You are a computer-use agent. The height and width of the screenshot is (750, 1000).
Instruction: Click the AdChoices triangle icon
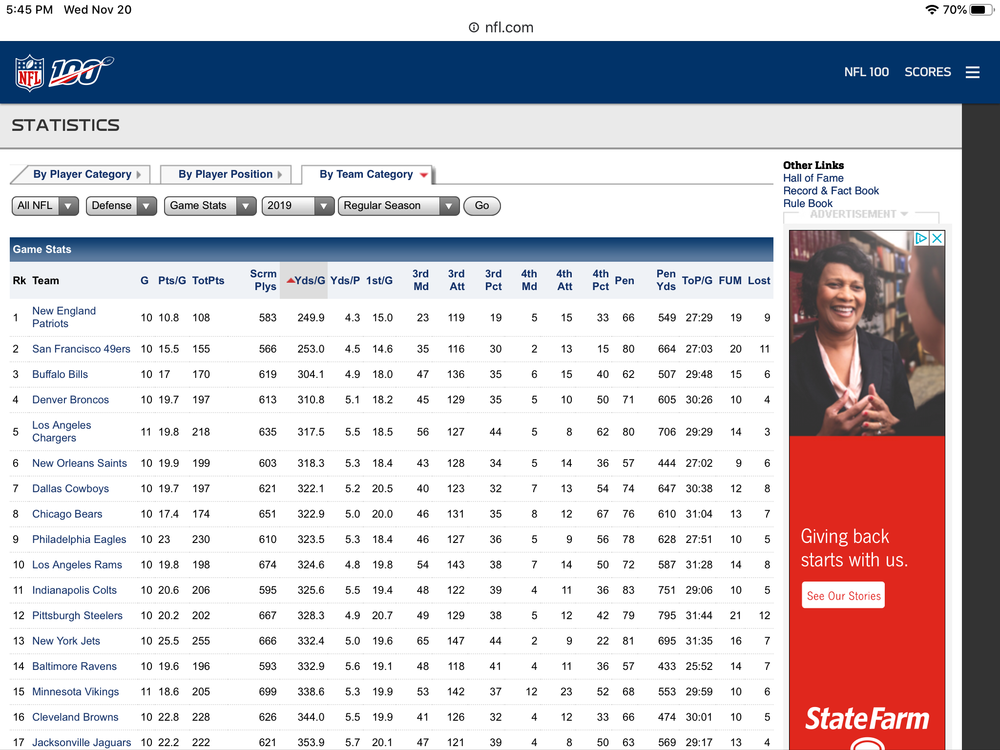coord(921,239)
